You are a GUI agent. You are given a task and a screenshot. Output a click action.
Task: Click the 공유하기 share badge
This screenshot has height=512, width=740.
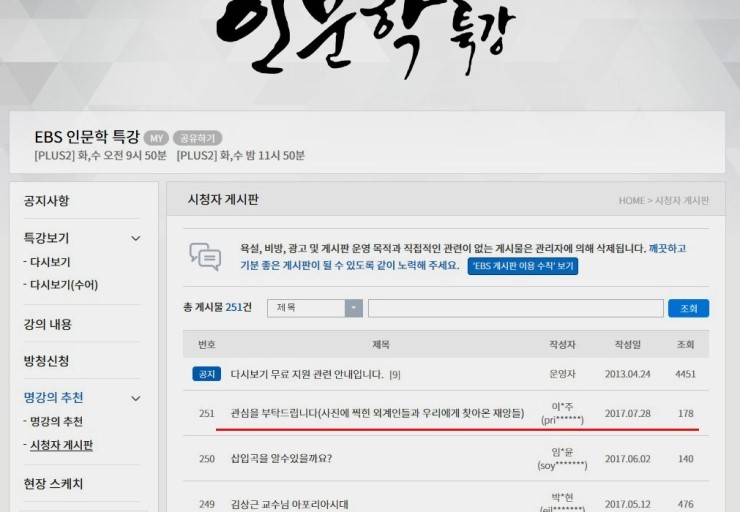point(197,138)
